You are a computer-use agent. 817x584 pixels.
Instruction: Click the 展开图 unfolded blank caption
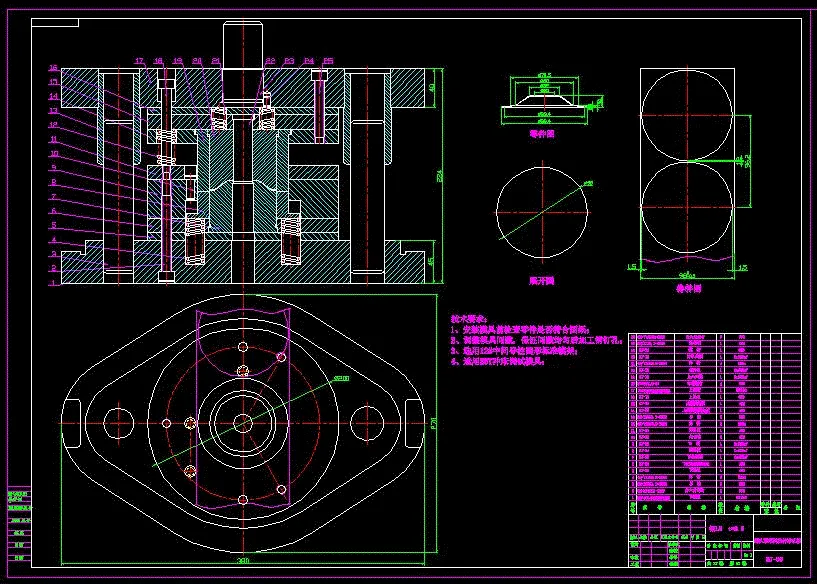(541, 280)
